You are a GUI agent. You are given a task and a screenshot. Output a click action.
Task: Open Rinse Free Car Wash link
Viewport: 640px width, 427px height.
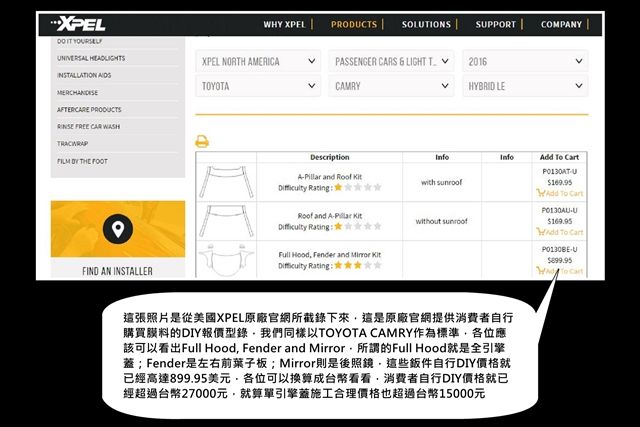89,127
